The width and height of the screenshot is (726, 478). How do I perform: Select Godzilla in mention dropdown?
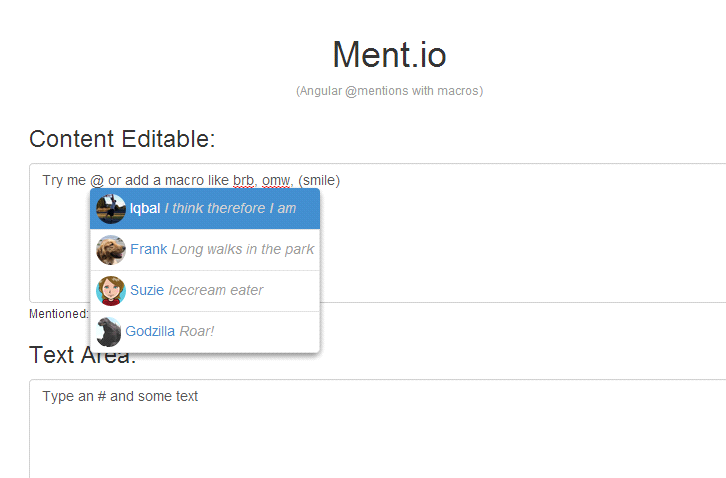pyautogui.click(x=205, y=331)
